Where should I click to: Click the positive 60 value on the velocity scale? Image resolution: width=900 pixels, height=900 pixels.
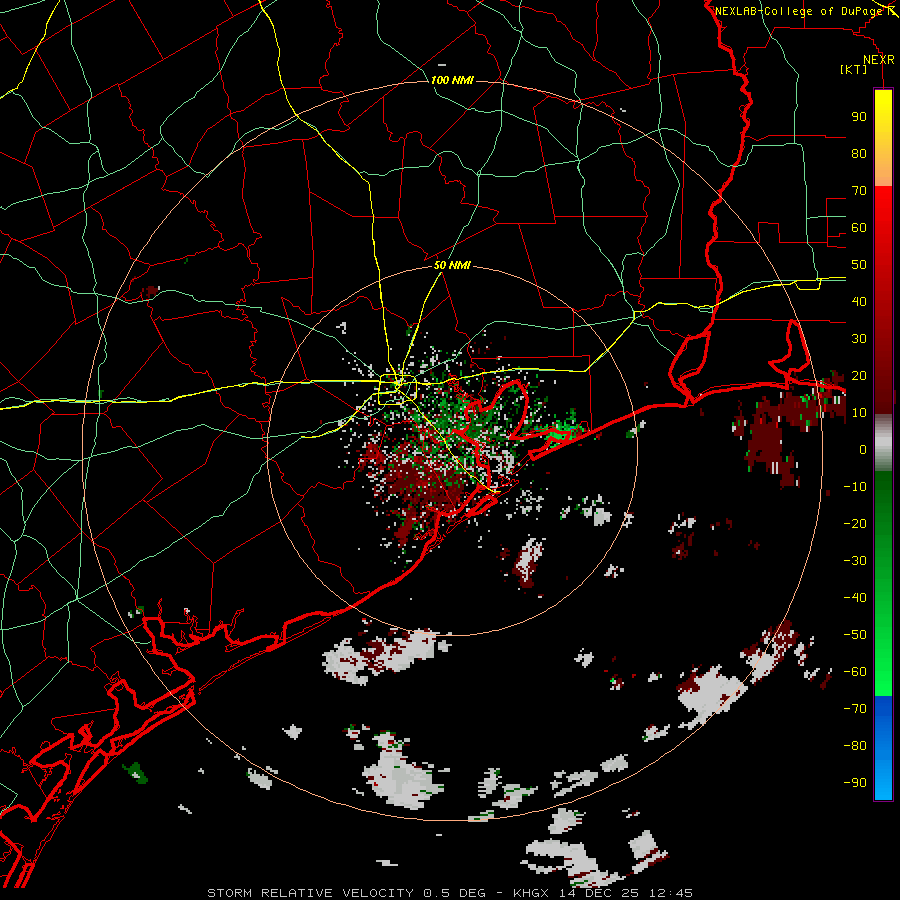tap(859, 227)
